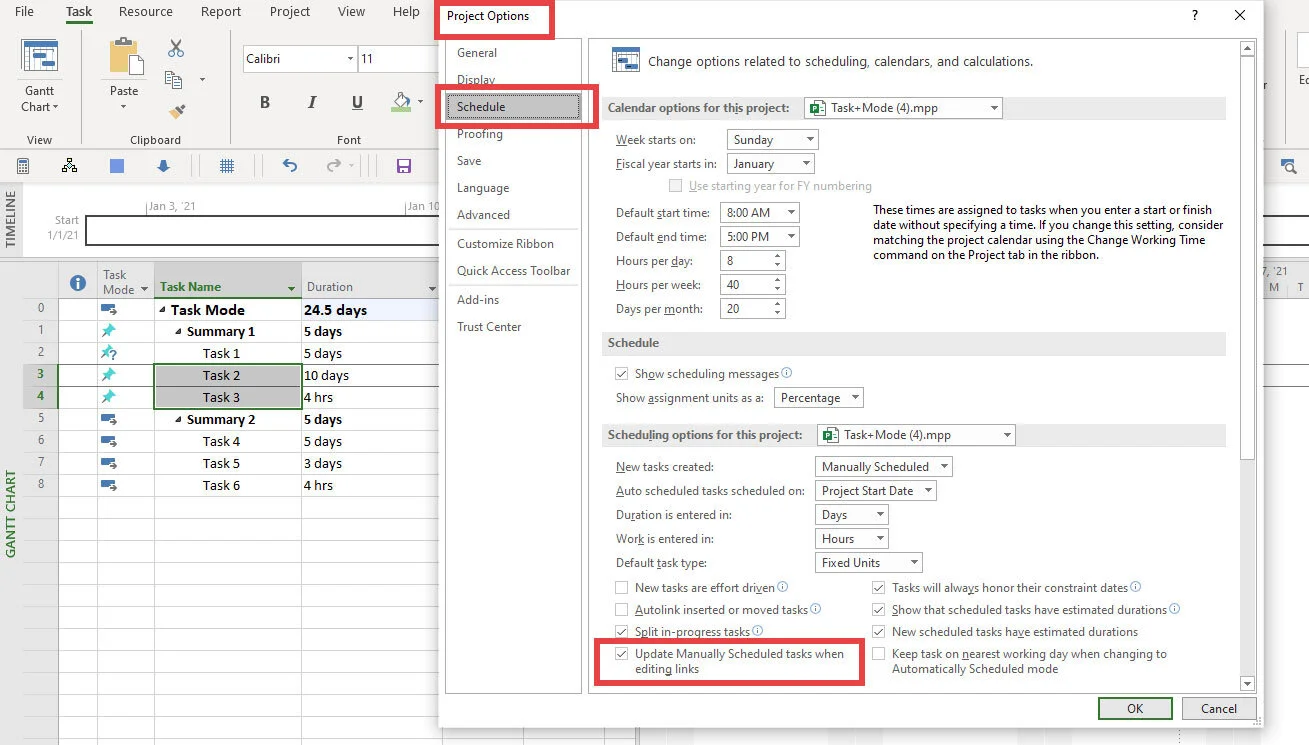Enable Autolink inserted or moved tasks
1309x745 pixels.
(x=622, y=610)
